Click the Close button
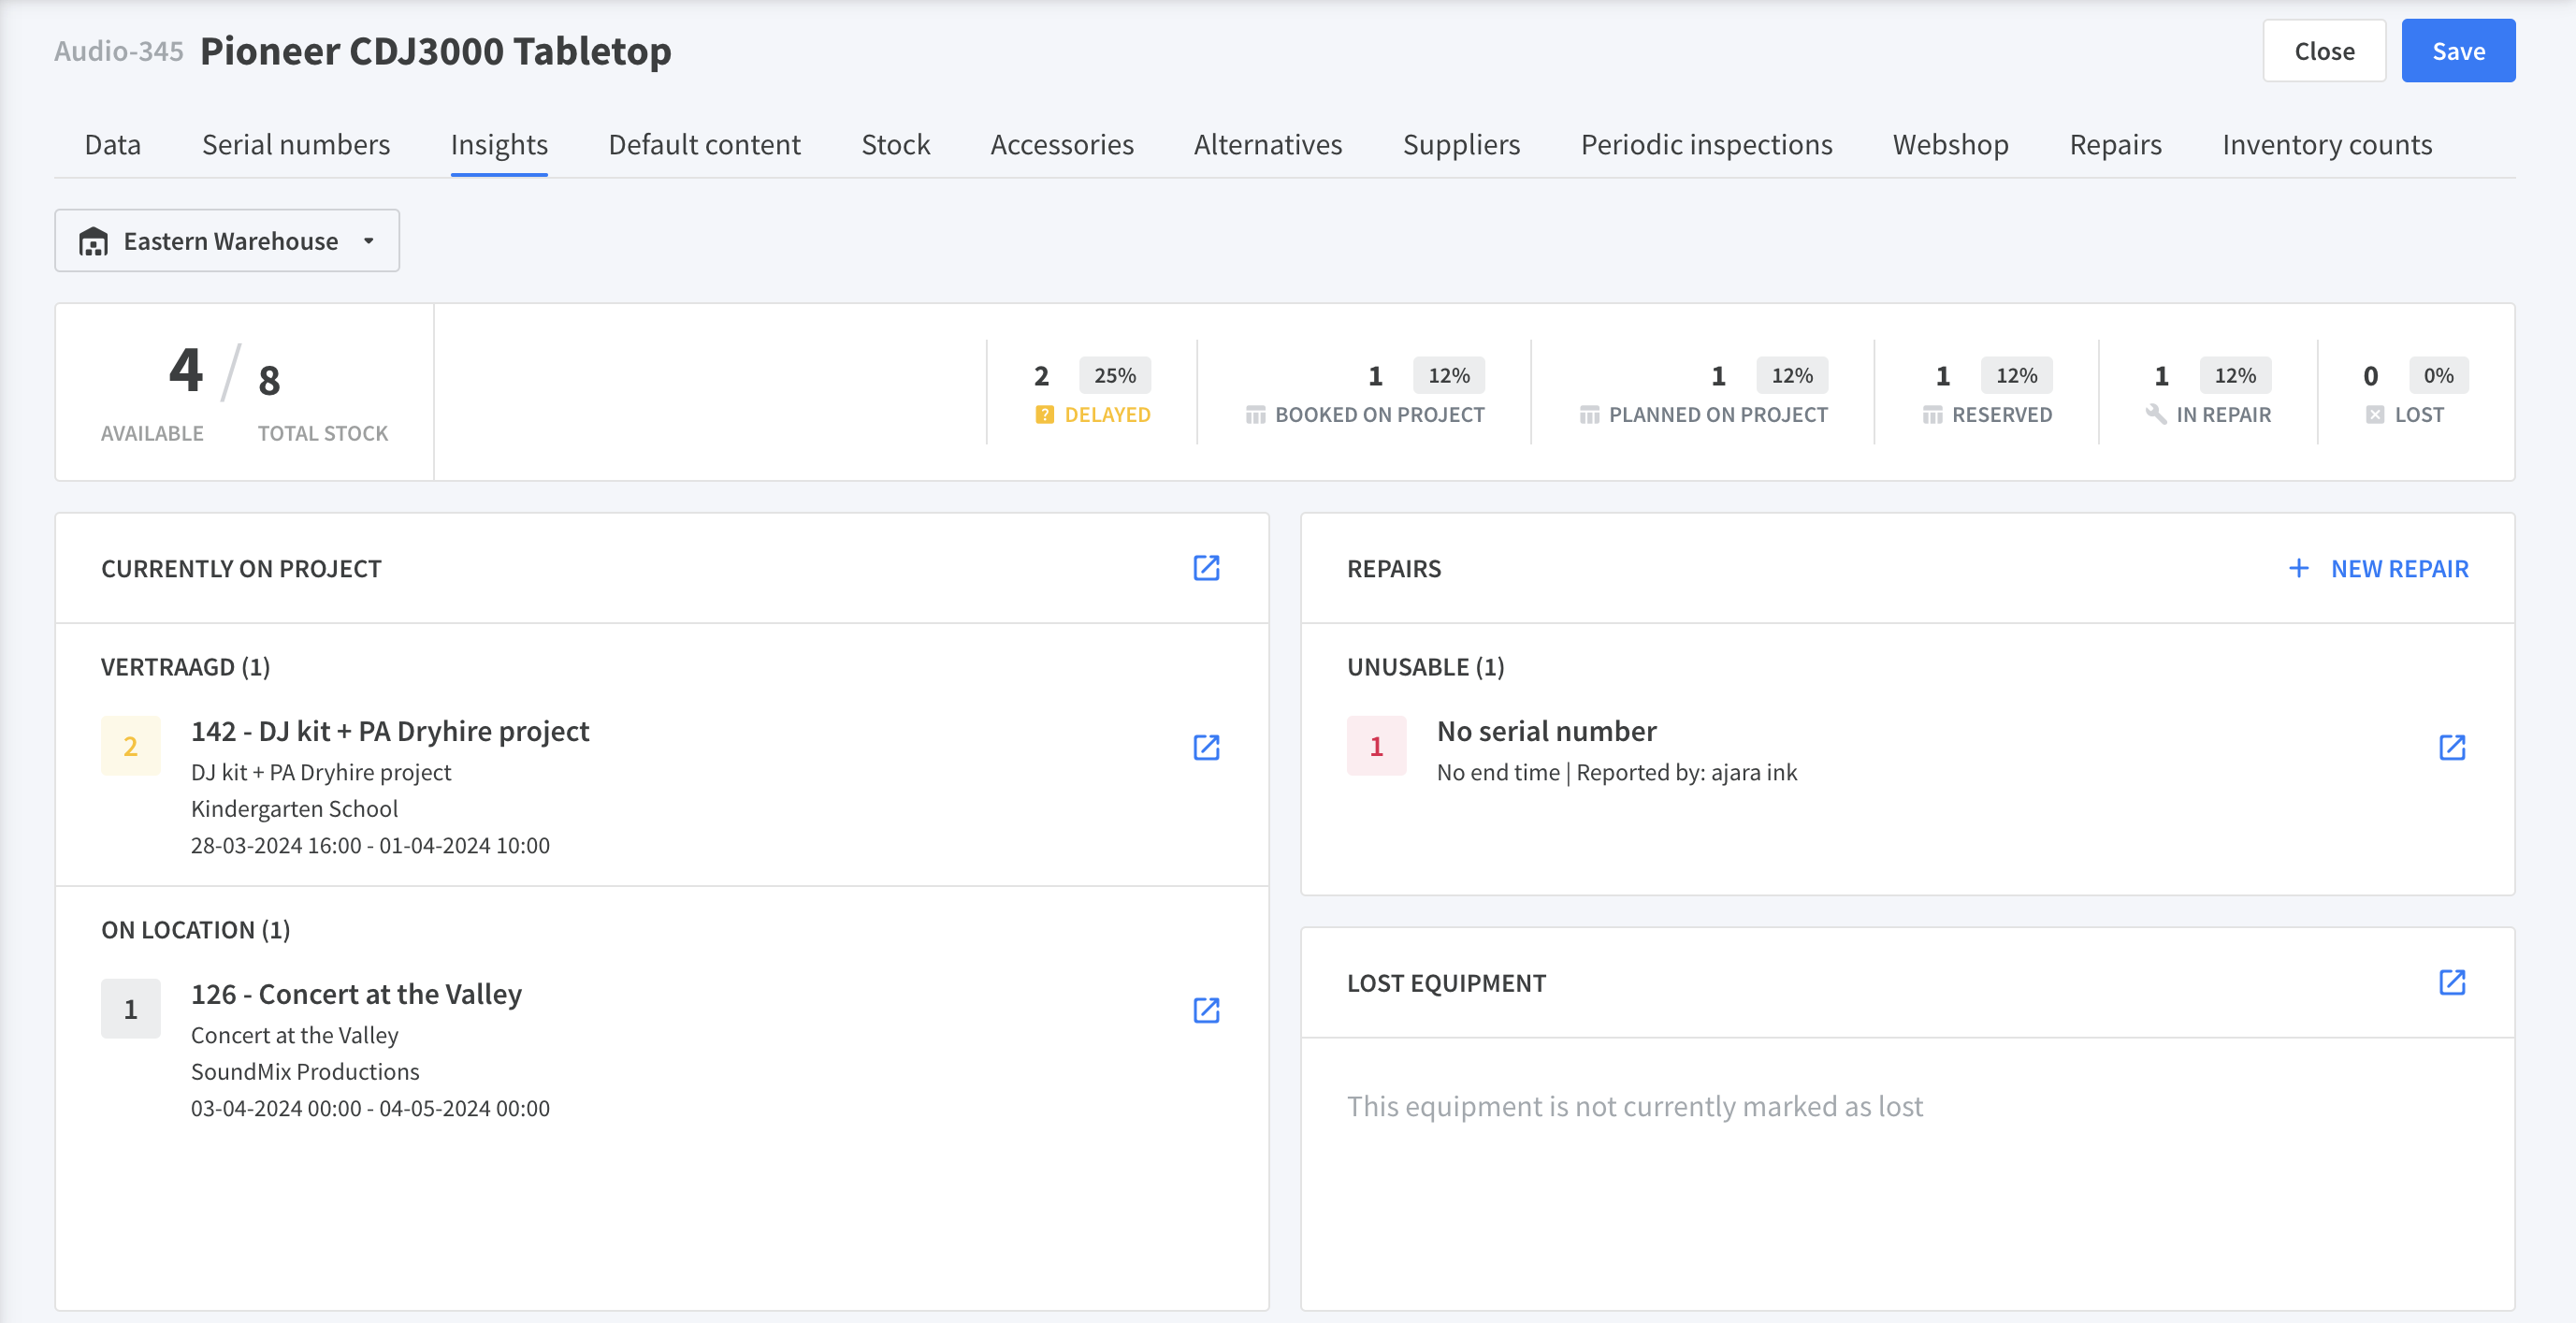Image resolution: width=2576 pixels, height=1323 pixels. pyautogui.click(x=2324, y=51)
